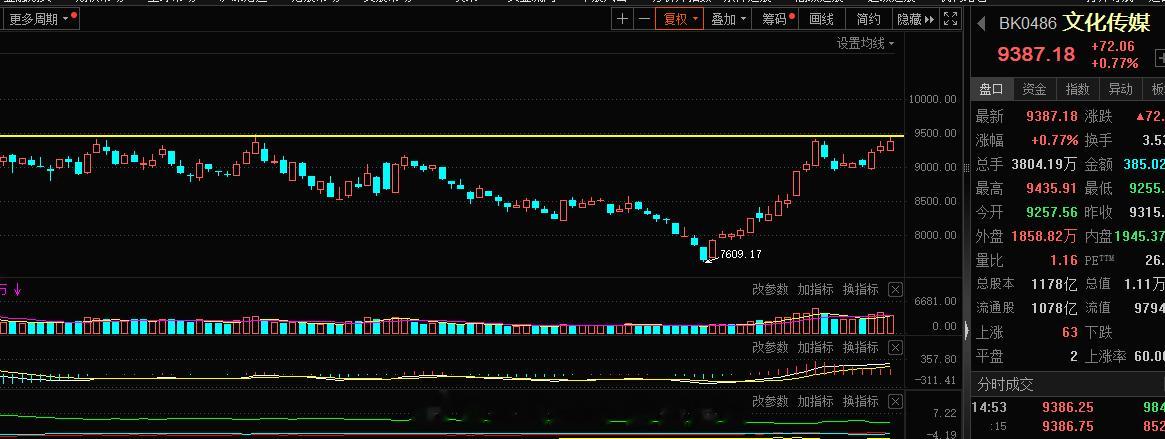
Task: Click the 文化传媒 sector title
Action: point(1106,23)
